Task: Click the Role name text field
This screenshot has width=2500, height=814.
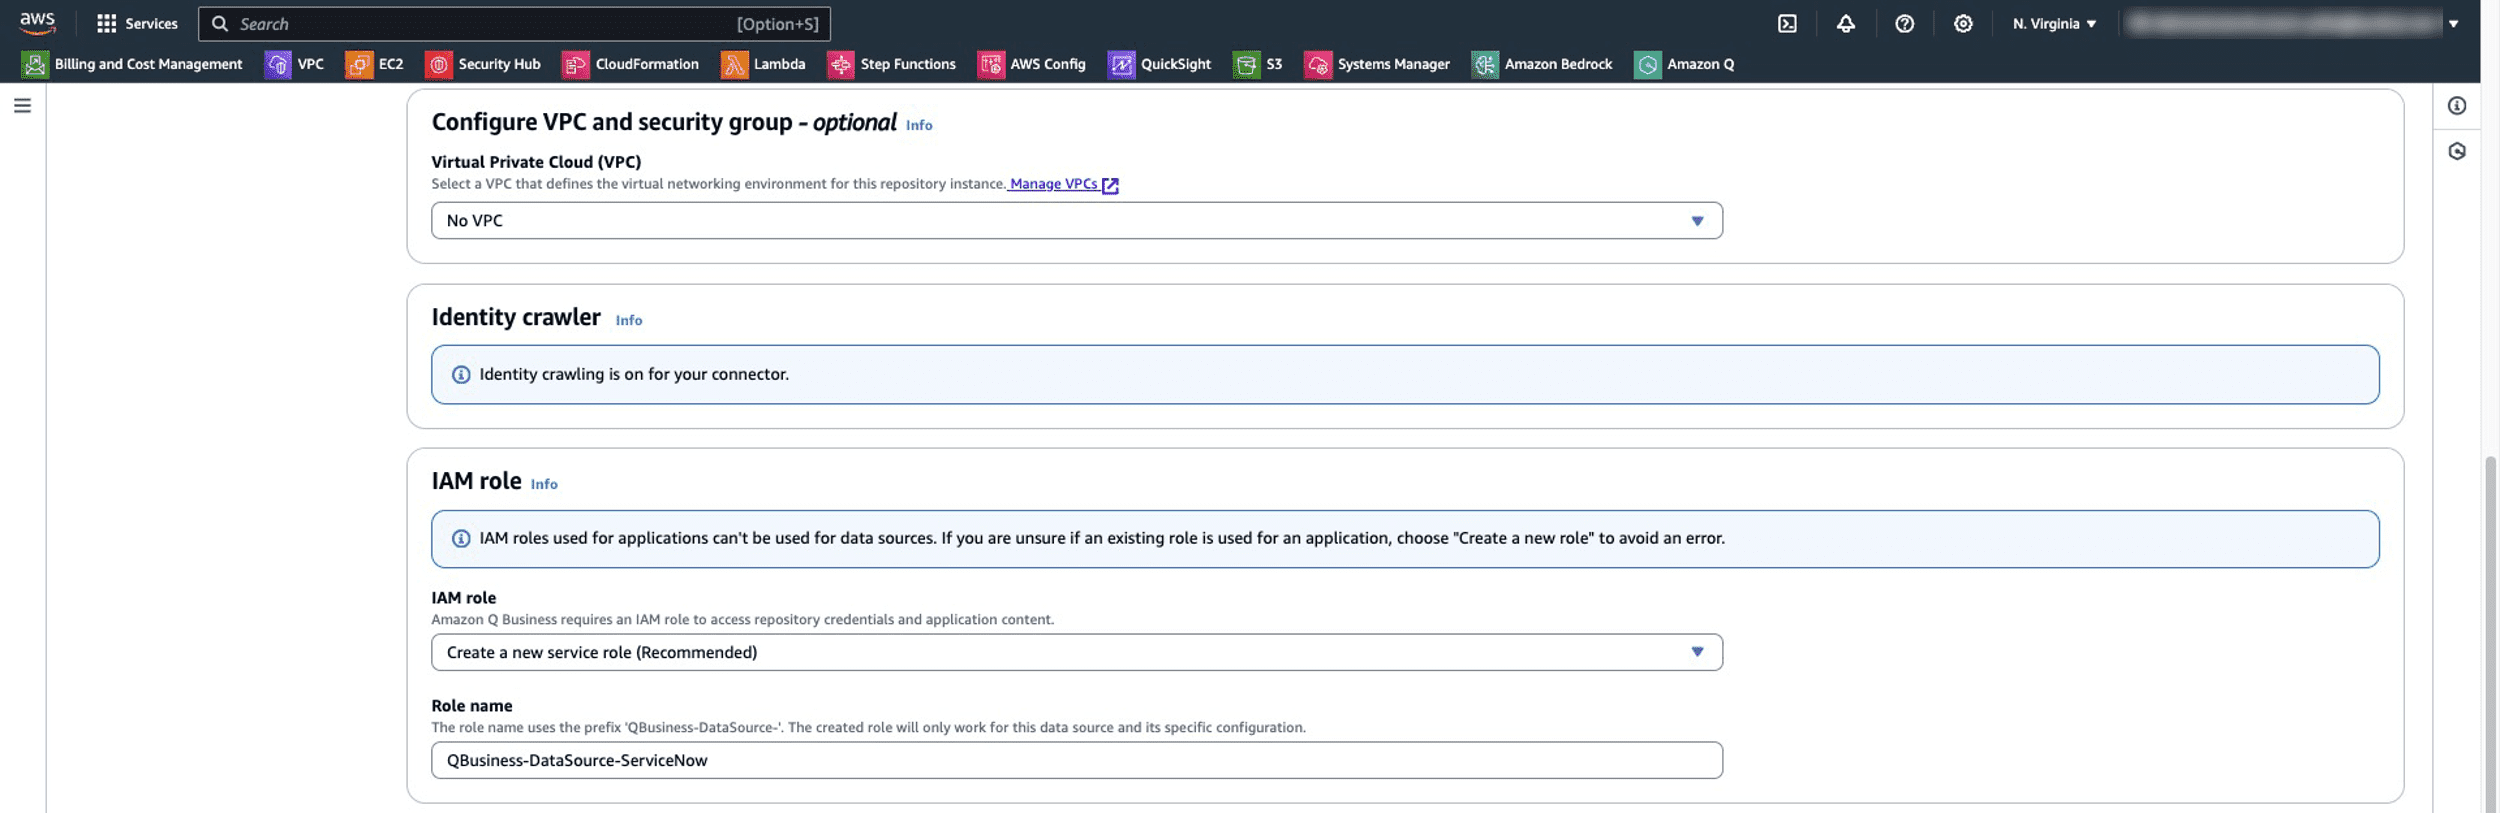Action: (x=1076, y=761)
